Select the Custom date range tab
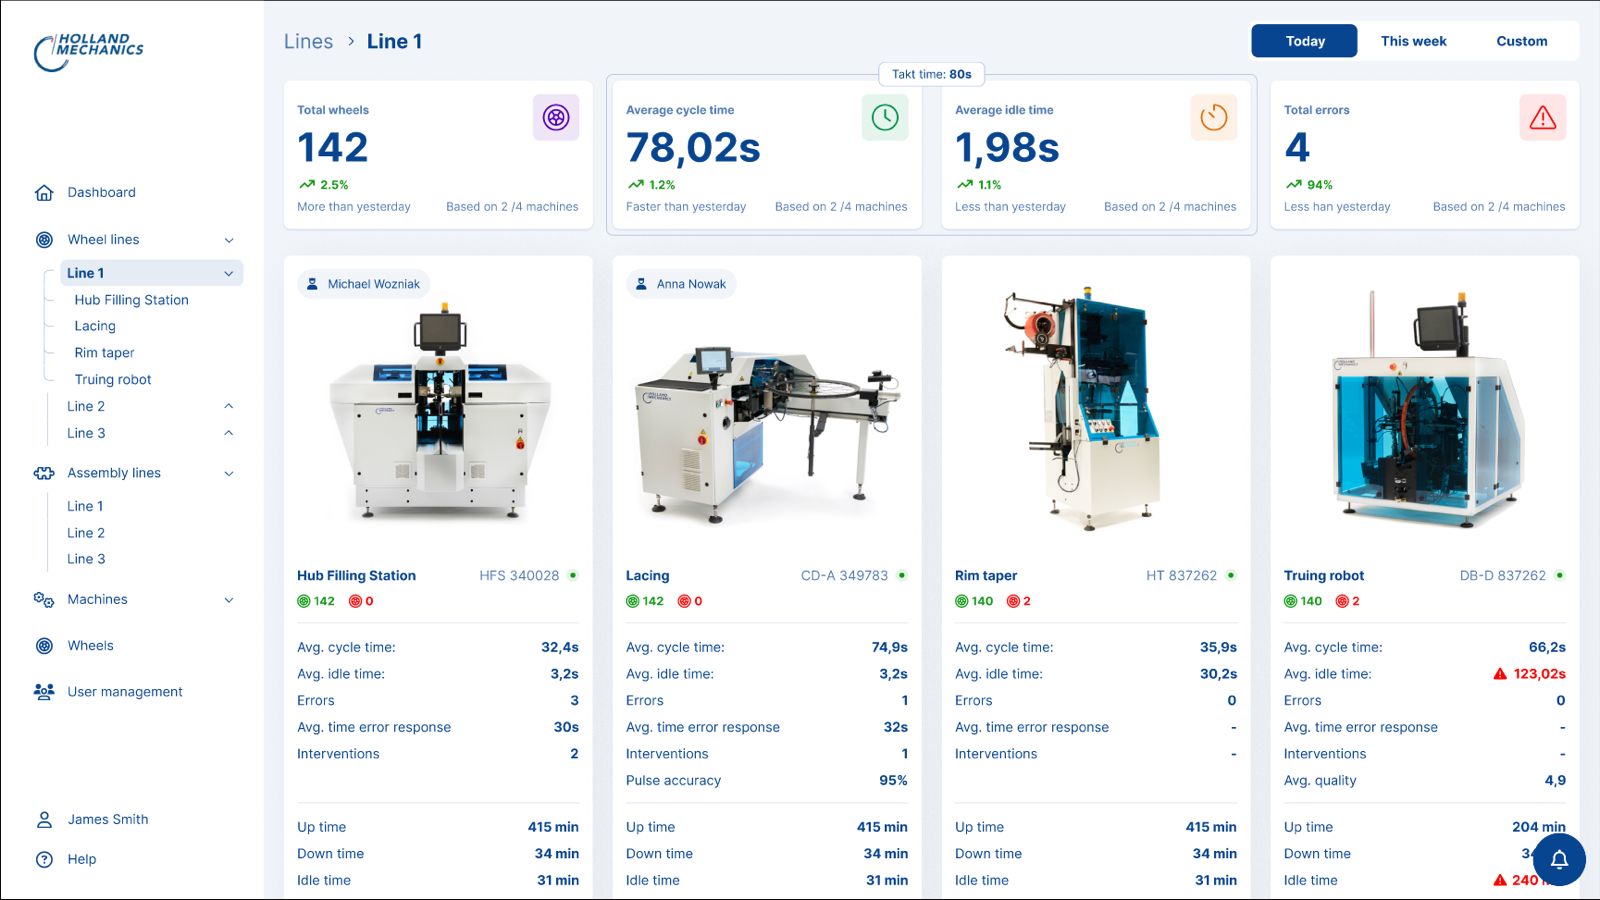 1521,41
